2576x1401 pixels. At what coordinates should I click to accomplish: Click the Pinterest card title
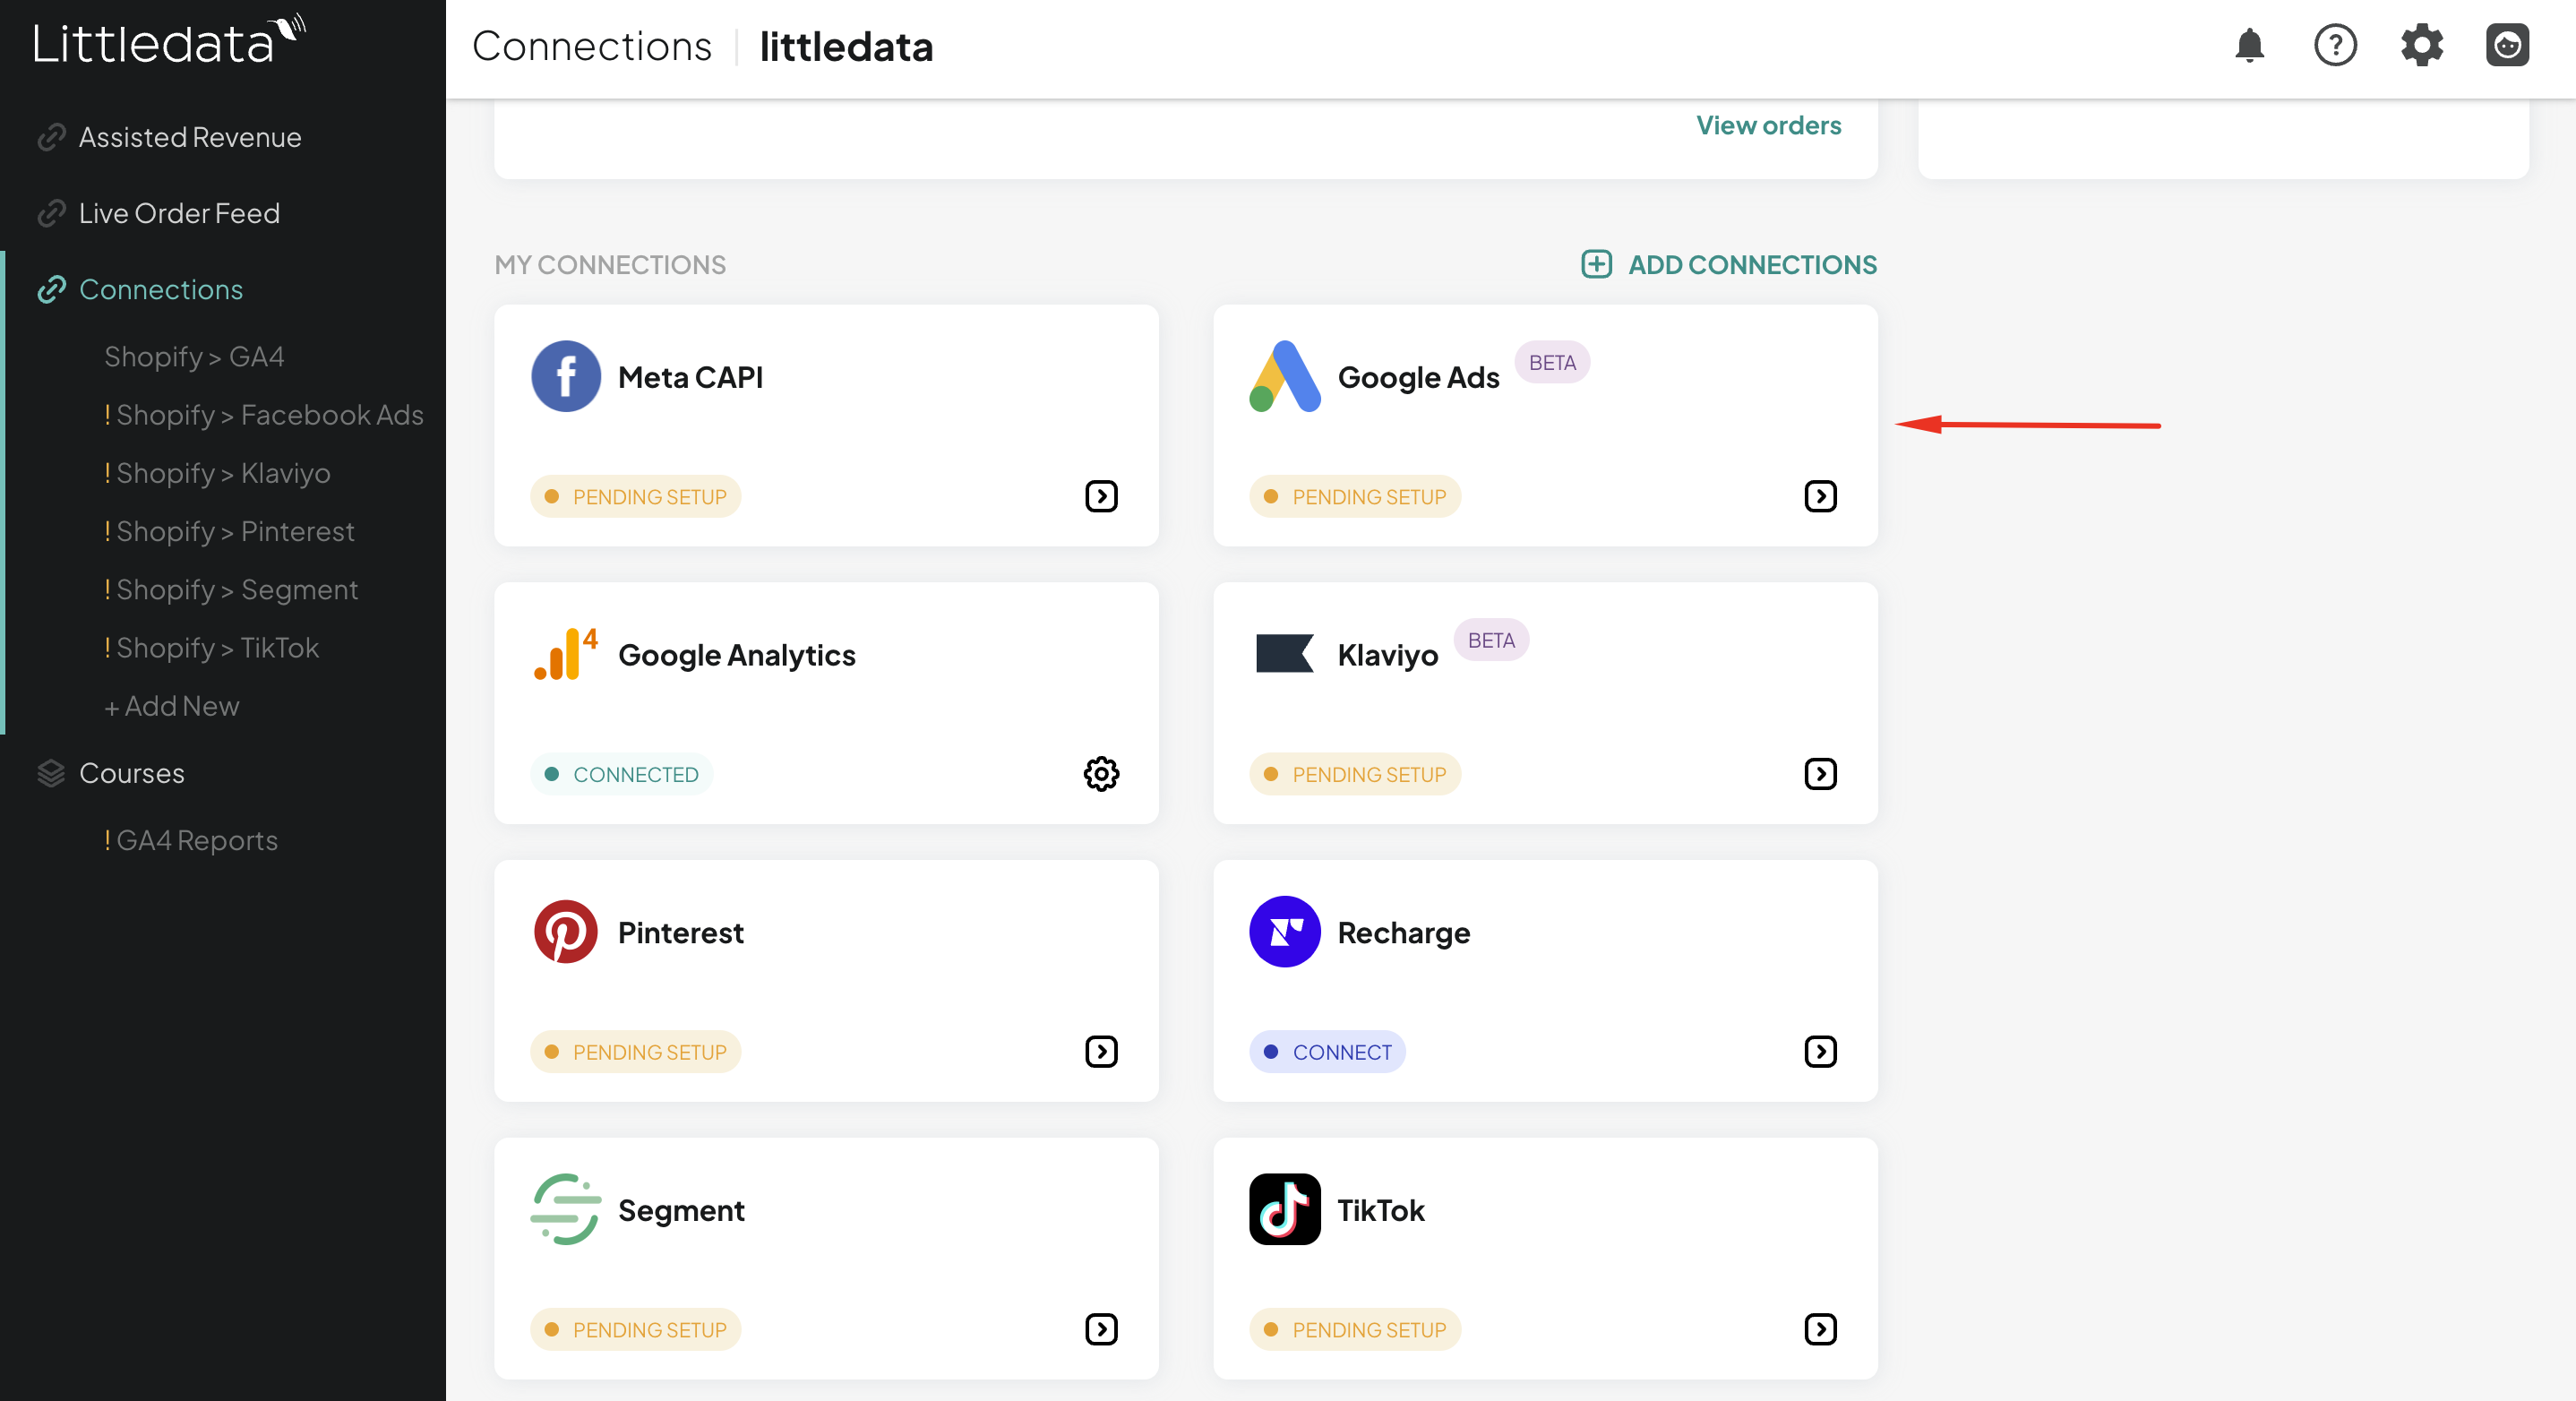pyautogui.click(x=681, y=933)
